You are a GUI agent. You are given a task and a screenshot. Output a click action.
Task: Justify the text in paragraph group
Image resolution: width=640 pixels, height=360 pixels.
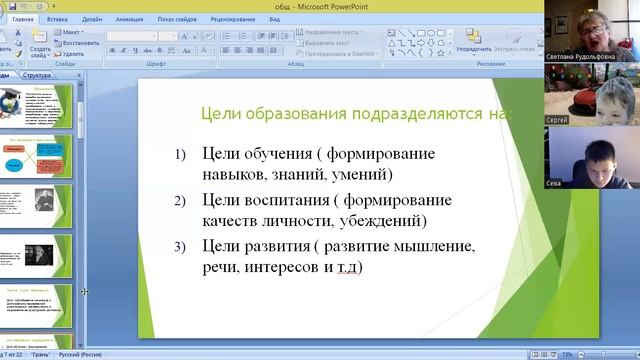point(260,50)
